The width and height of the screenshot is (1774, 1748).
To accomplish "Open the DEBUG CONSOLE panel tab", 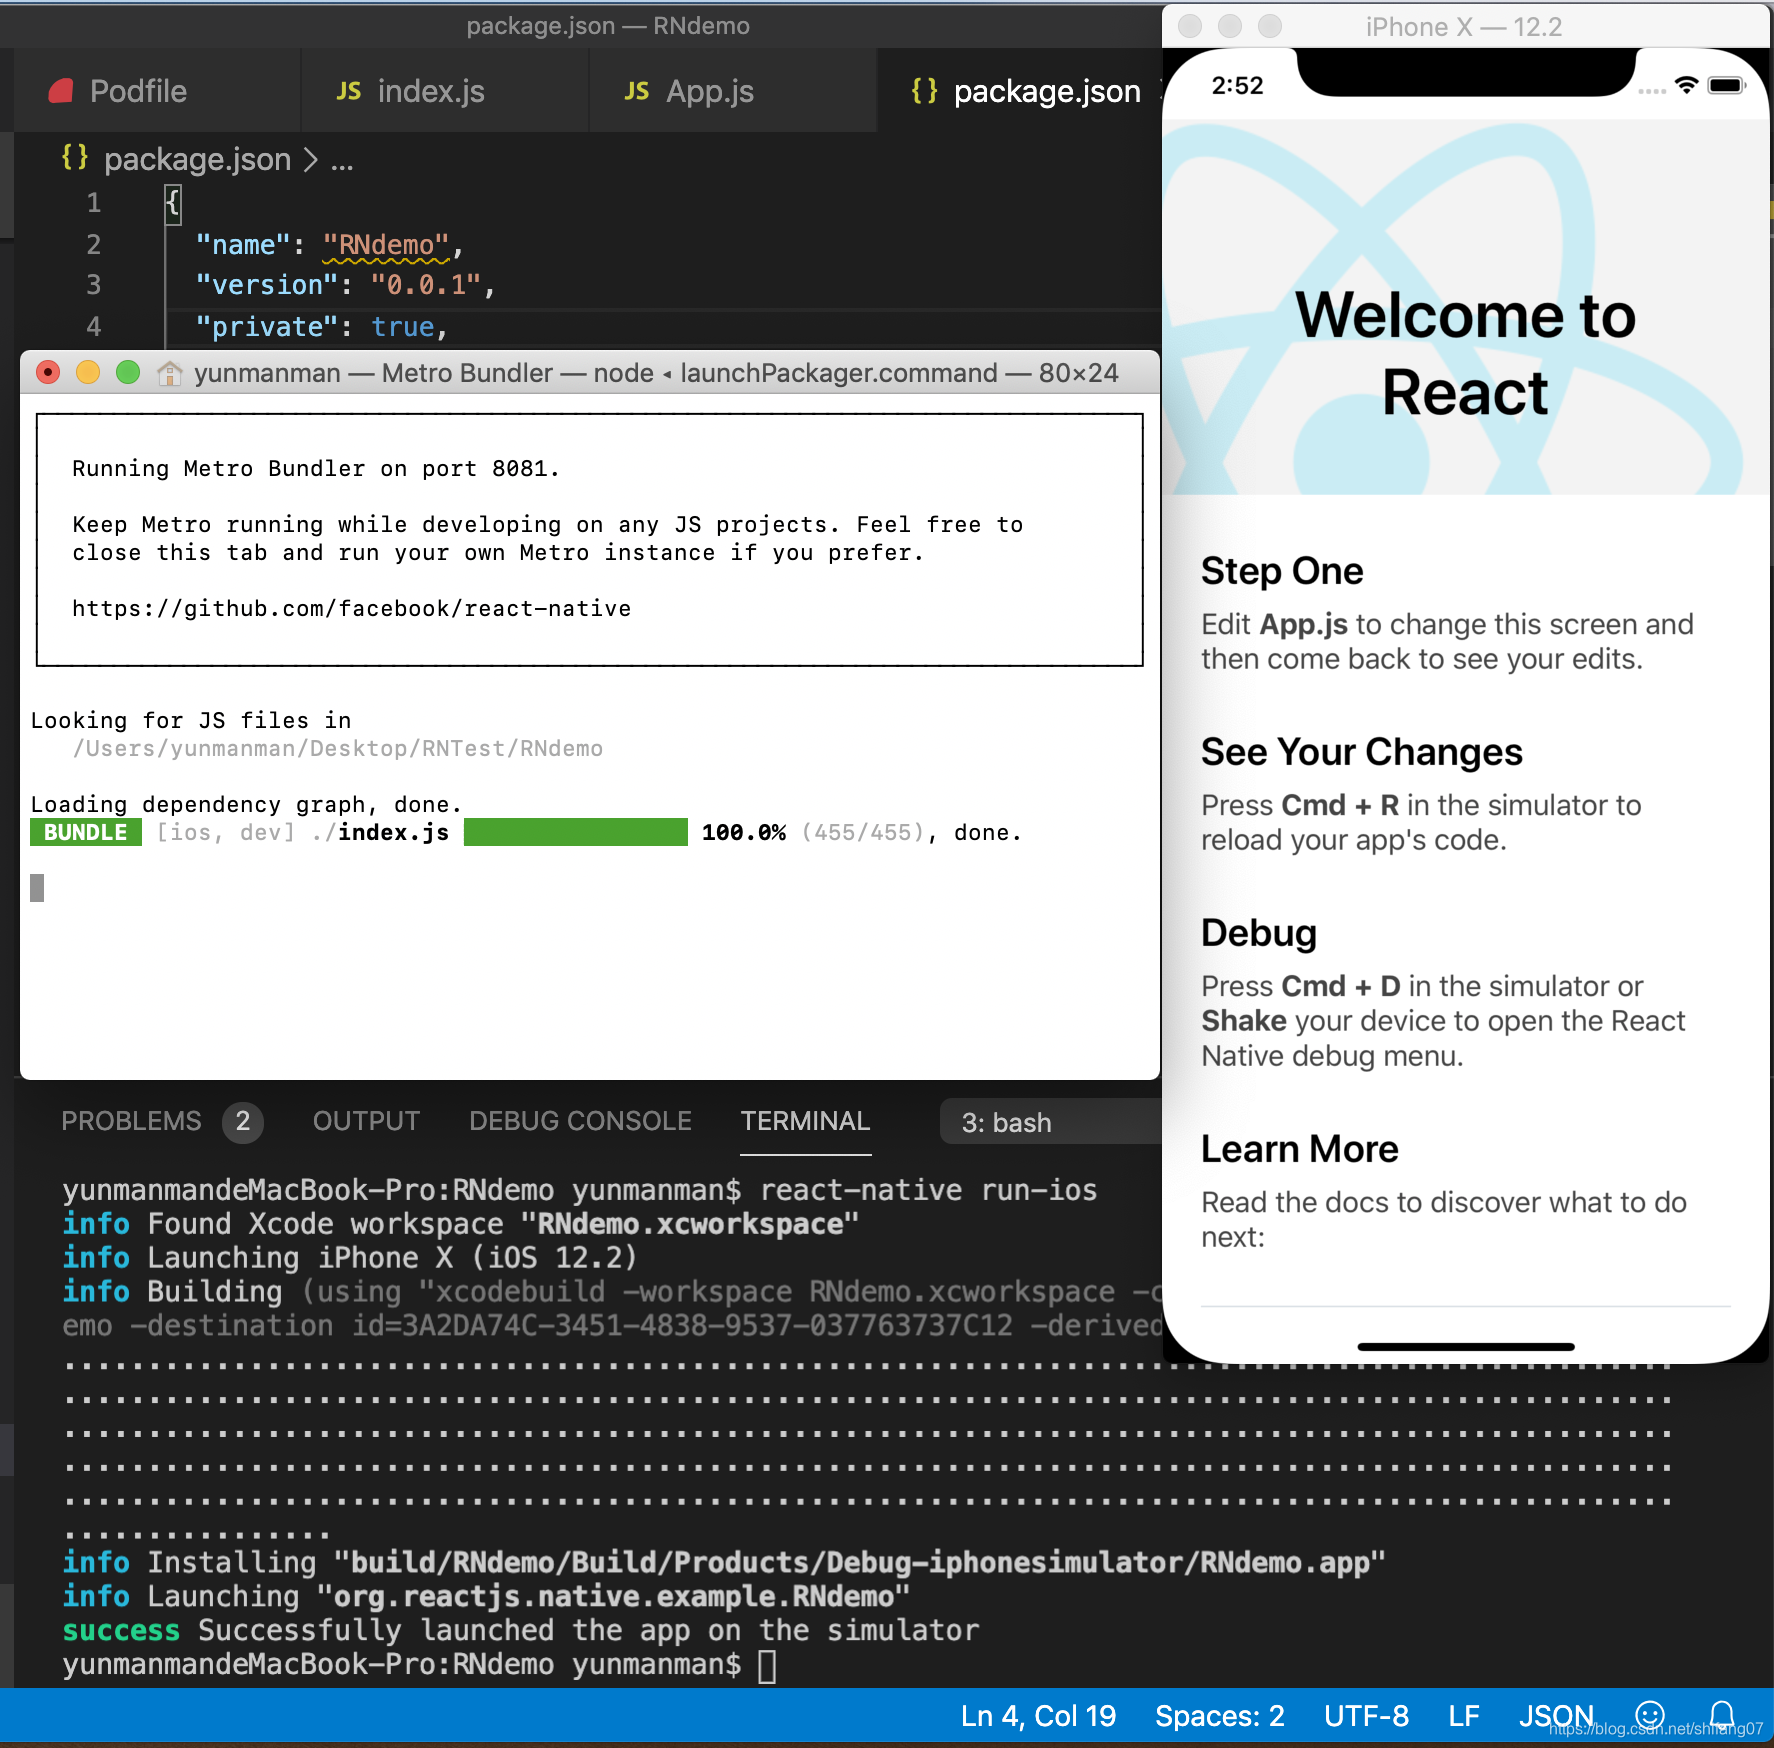I will pyautogui.click(x=580, y=1121).
